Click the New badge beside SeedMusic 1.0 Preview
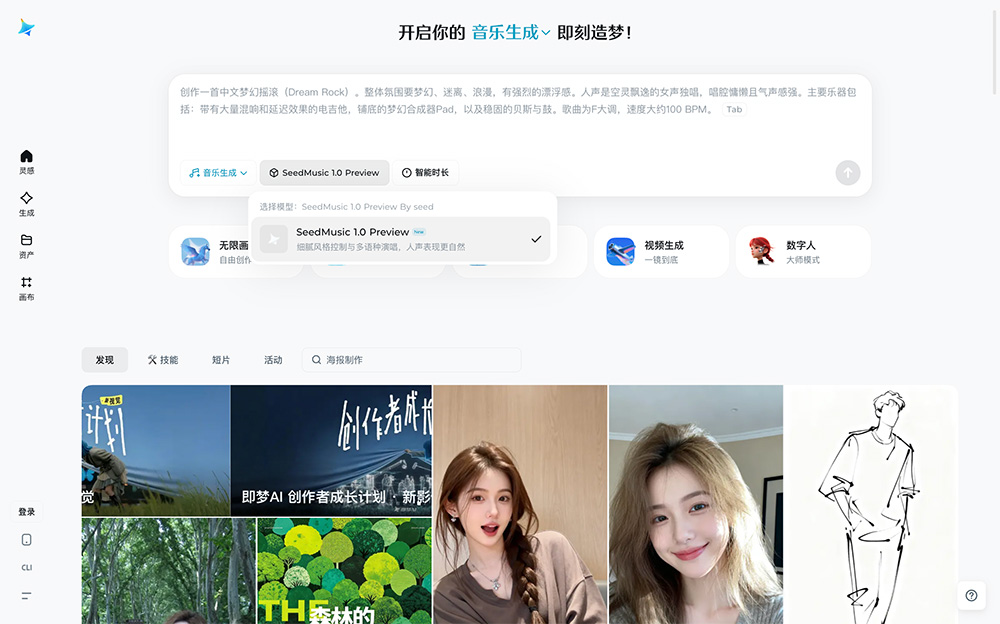The height and width of the screenshot is (624, 1000). coord(419,232)
